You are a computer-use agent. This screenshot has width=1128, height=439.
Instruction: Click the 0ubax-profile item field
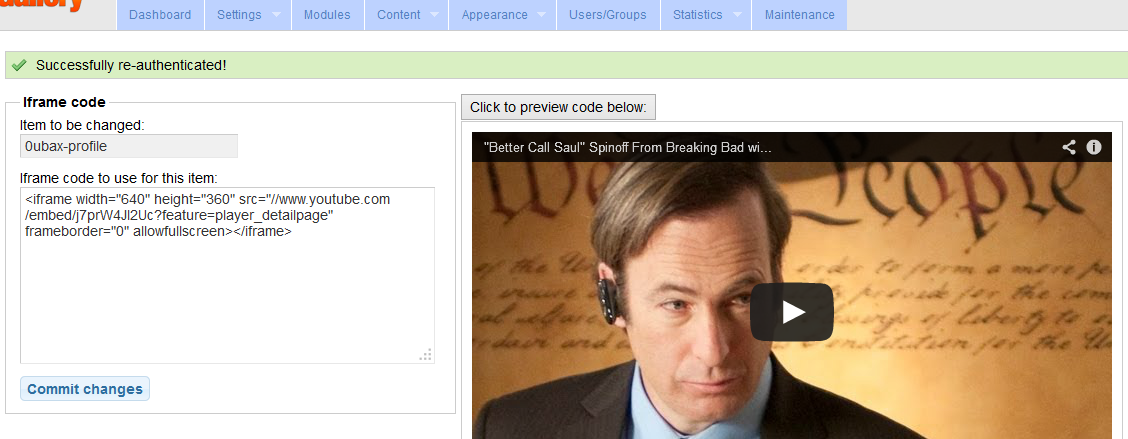click(129, 146)
